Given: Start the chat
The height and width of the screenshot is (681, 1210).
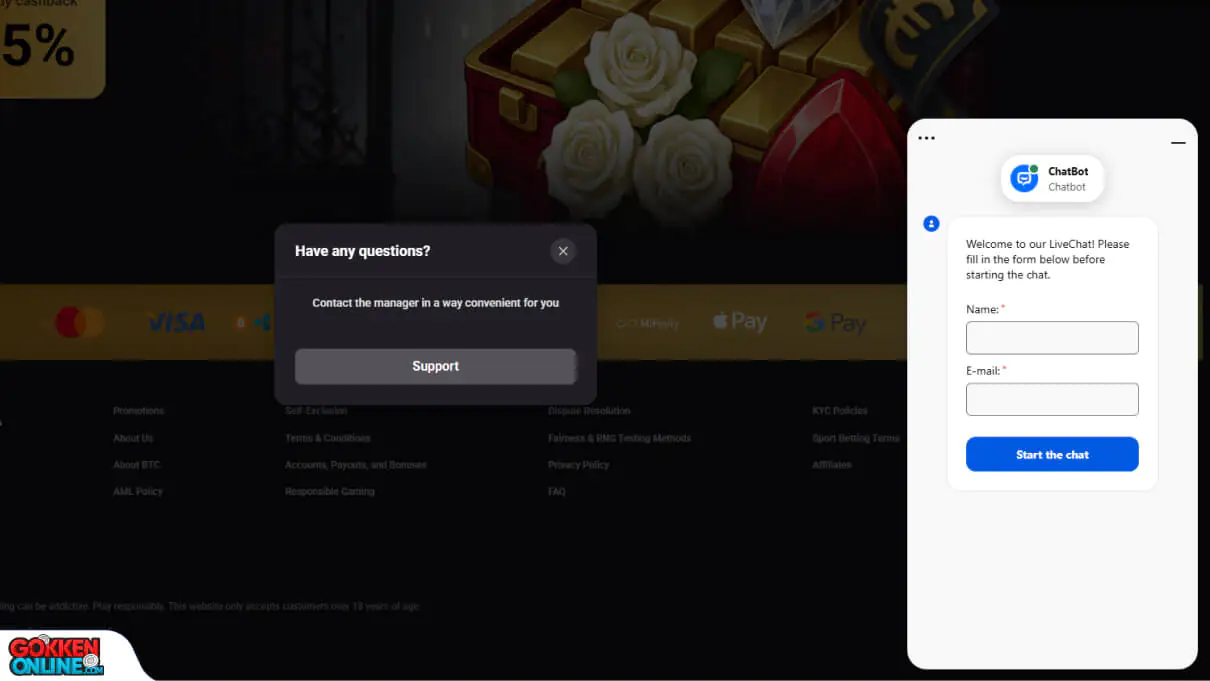Looking at the screenshot, I should 1052,454.
